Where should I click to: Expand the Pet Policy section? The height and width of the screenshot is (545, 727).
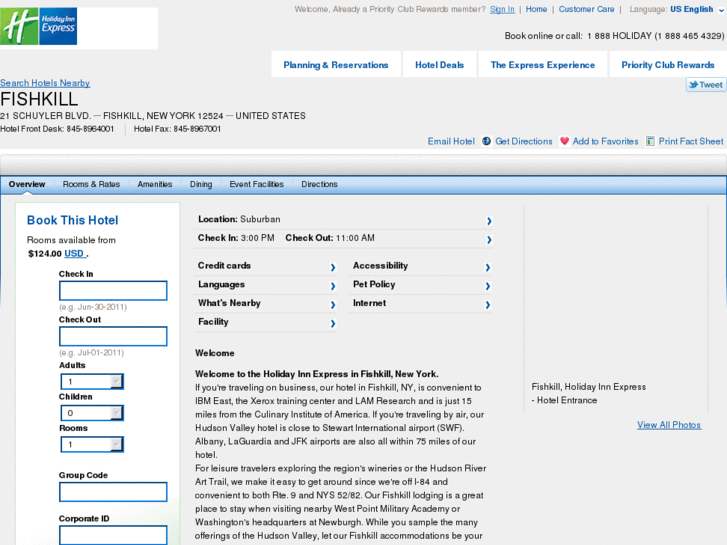[x=421, y=285]
